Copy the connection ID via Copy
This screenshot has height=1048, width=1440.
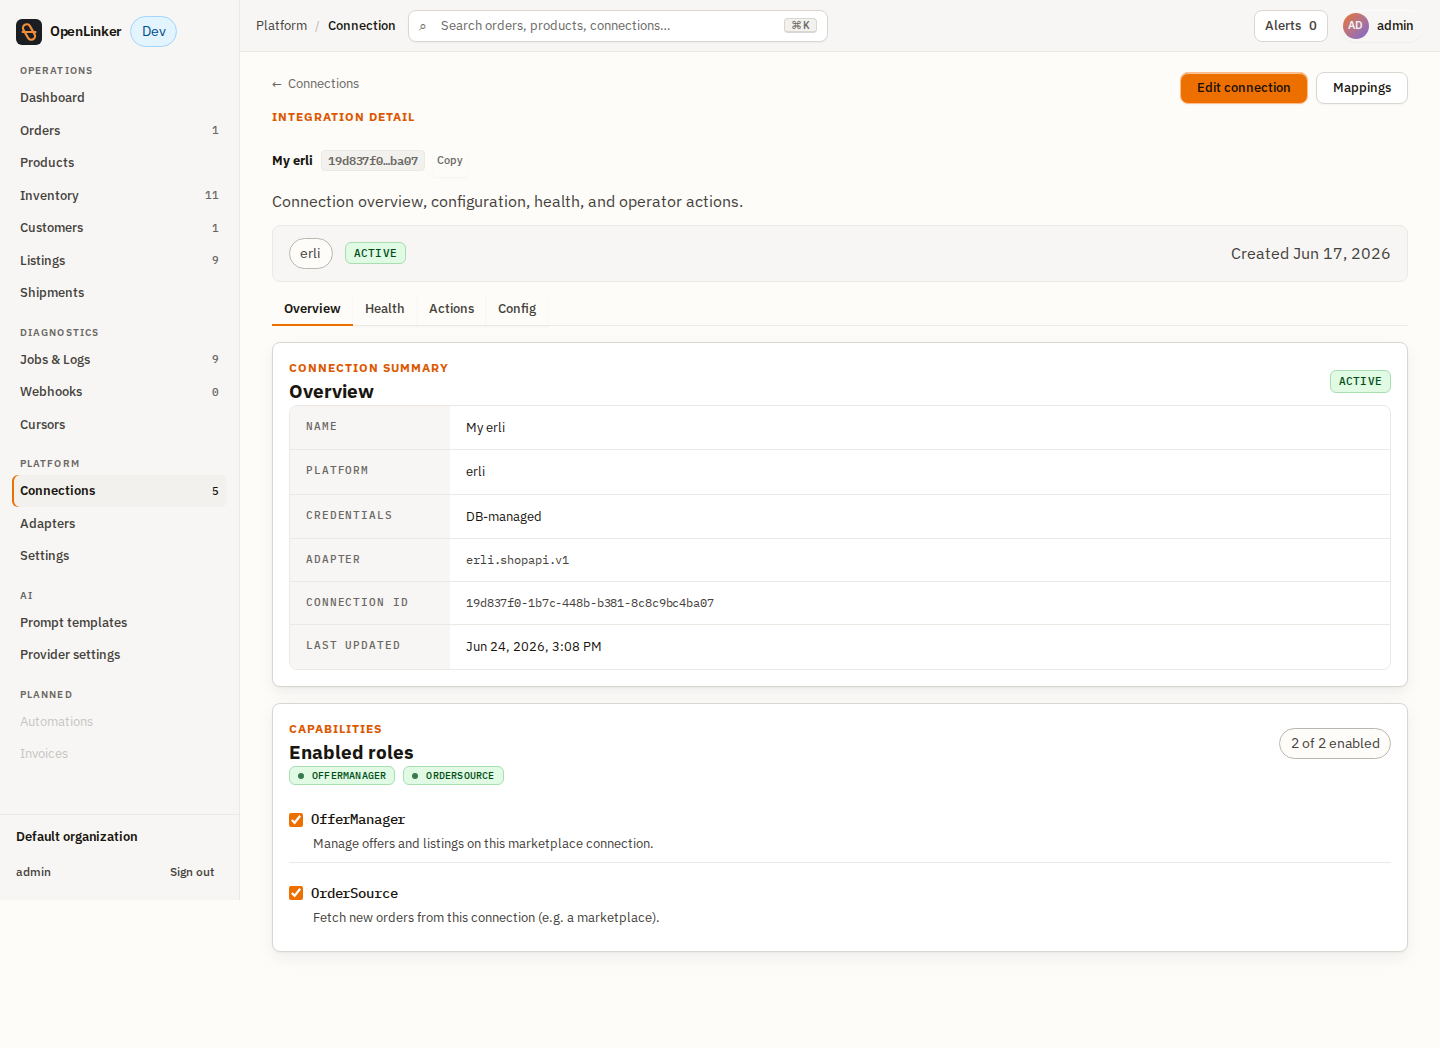[450, 161]
